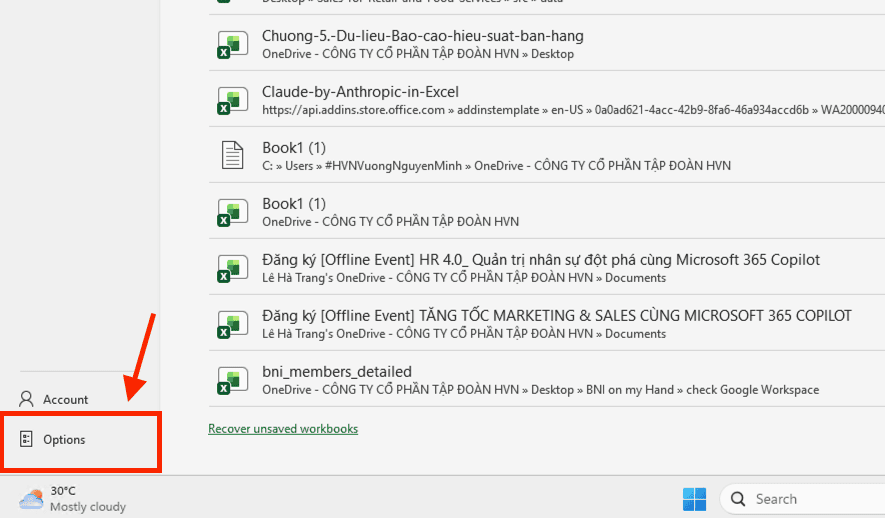
Task: Click Excel icon next to Claude-by-Anthropic-in-Excel
Action: [233, 100]
